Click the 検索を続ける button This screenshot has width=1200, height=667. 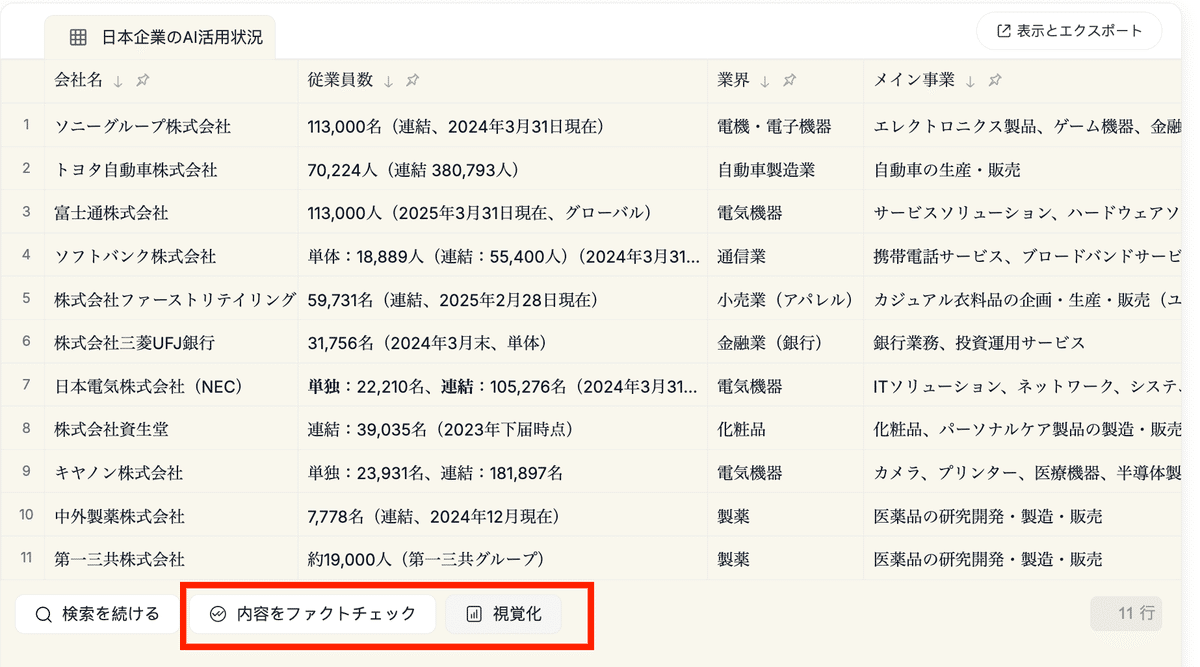pos(97,614)
